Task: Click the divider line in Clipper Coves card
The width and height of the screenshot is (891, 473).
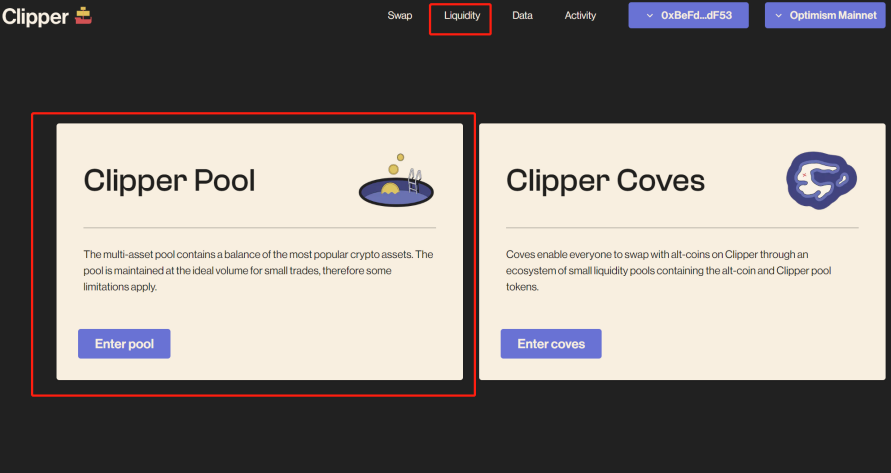Action: click(681, 228)
